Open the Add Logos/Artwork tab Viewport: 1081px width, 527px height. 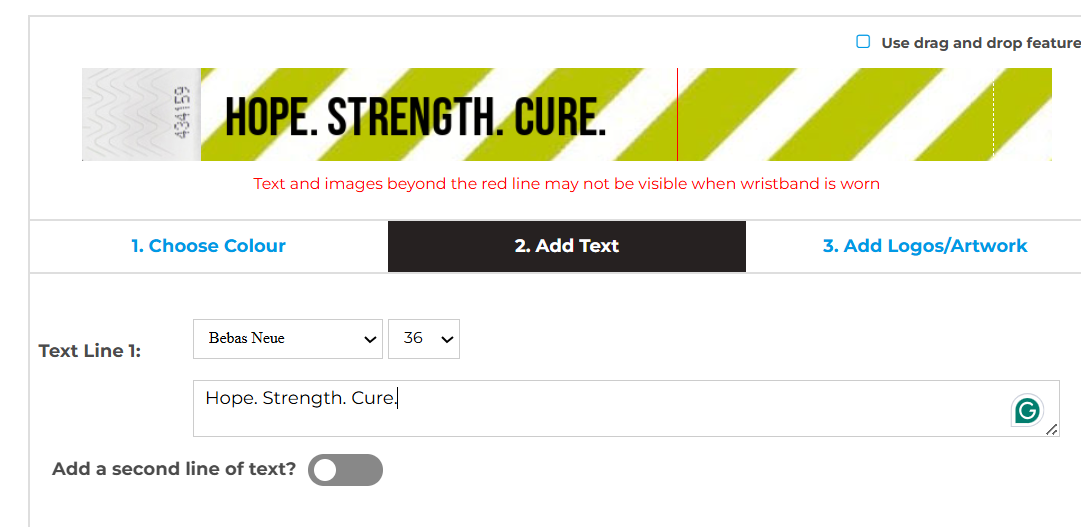pos(924,246)
